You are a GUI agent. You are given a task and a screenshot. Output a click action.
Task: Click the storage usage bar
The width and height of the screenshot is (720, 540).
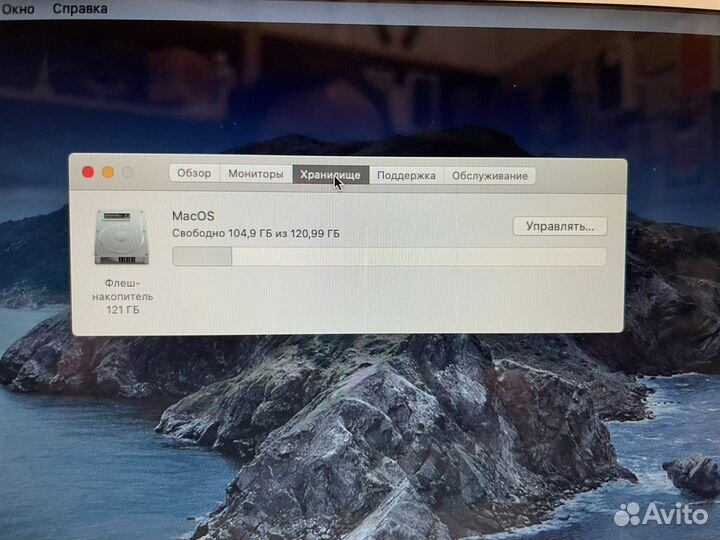[x=389, y=257]
